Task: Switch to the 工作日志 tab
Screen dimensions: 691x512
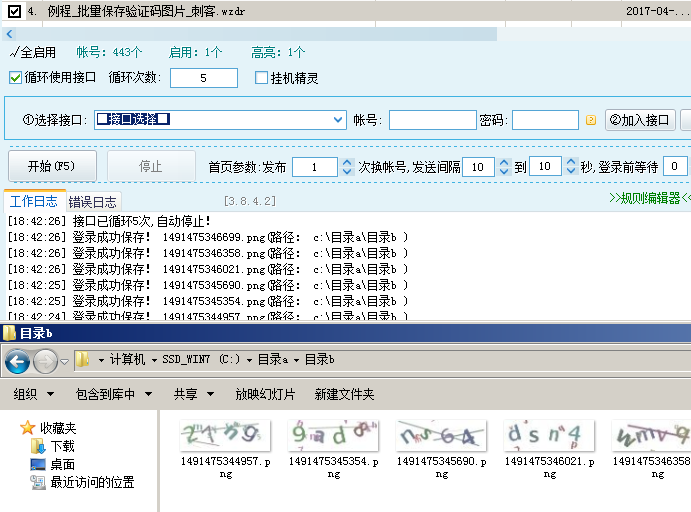Action: (33, 201)
